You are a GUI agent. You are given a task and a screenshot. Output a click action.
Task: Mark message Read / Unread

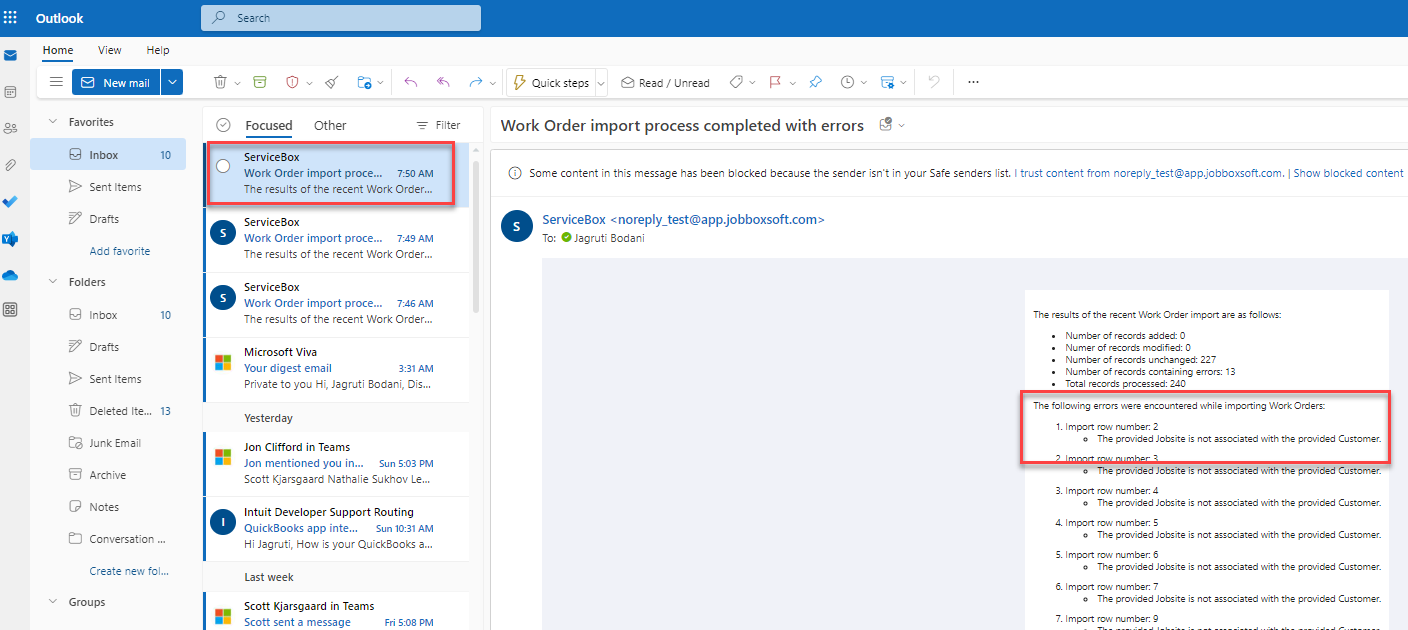tap(665, 83)
